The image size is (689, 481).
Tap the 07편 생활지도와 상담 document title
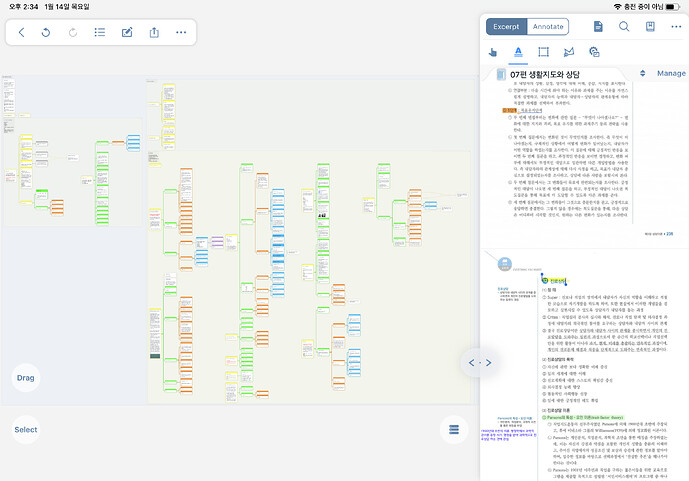tap(544, 75)
